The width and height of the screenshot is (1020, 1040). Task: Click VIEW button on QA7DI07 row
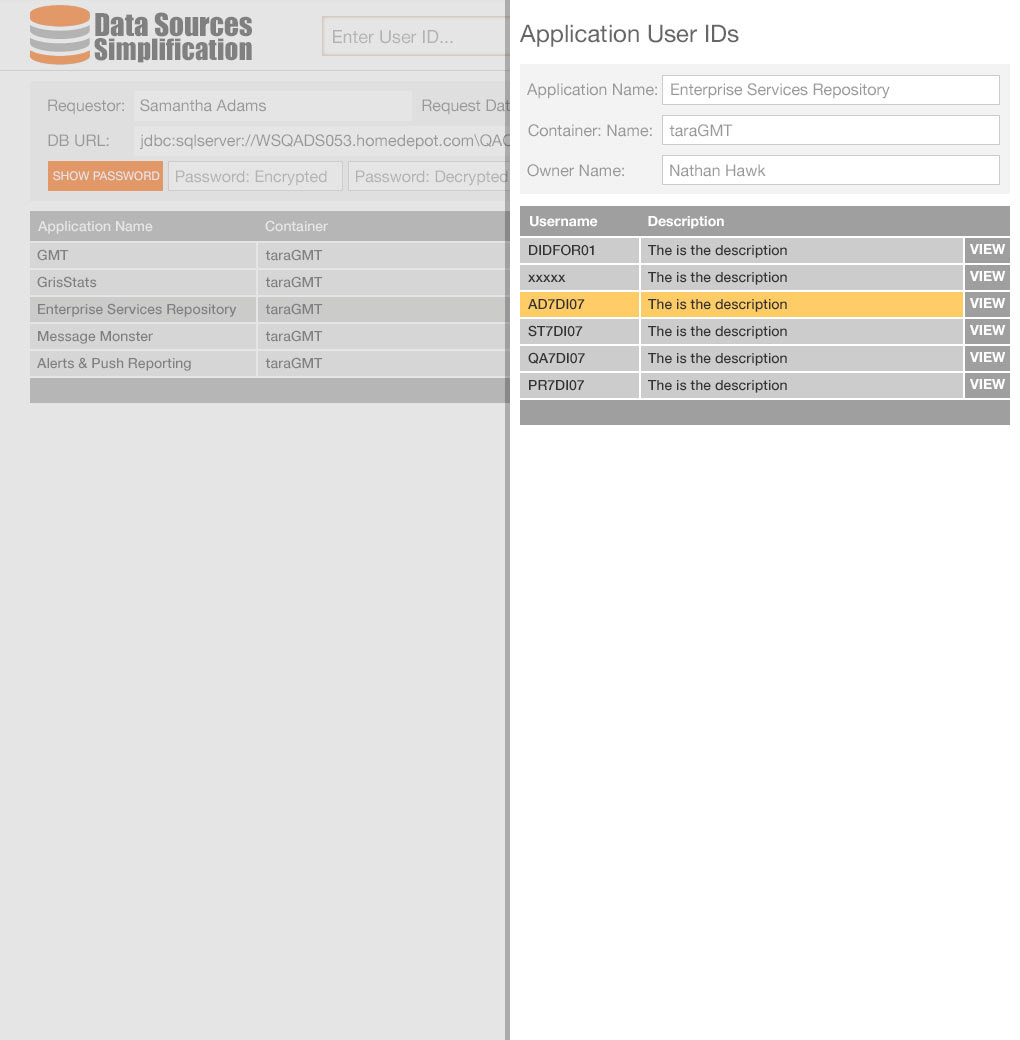[987, 358]
